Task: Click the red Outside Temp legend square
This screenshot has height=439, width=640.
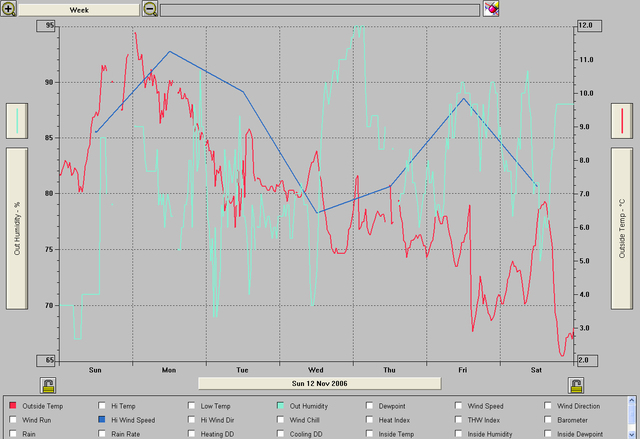Action: click(x=12, y=407)
